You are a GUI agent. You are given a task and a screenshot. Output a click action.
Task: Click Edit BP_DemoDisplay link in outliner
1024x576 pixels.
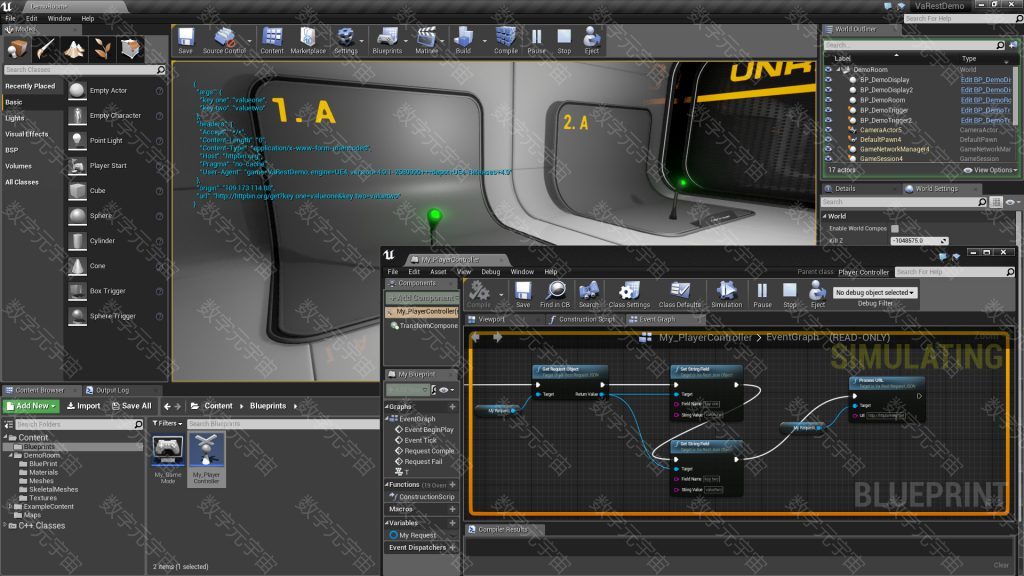[985, 80]
